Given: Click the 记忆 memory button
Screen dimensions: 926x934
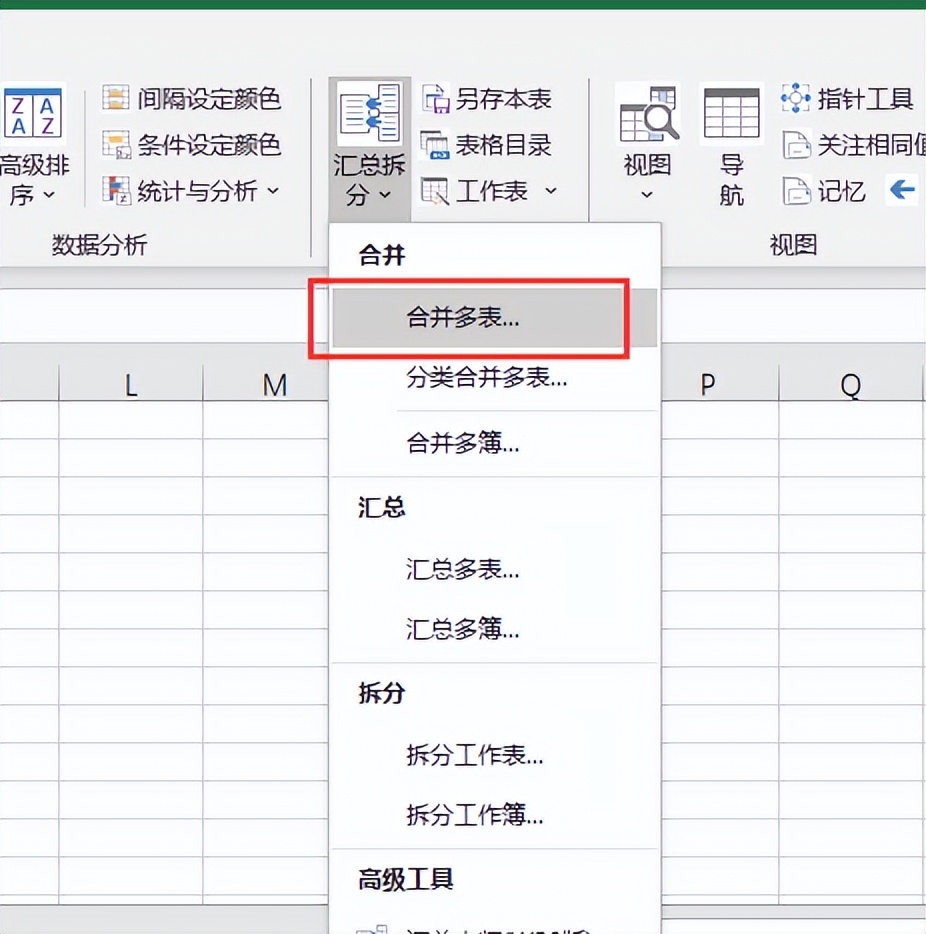Looking at the screenshot, I should (x=796, y=191).
